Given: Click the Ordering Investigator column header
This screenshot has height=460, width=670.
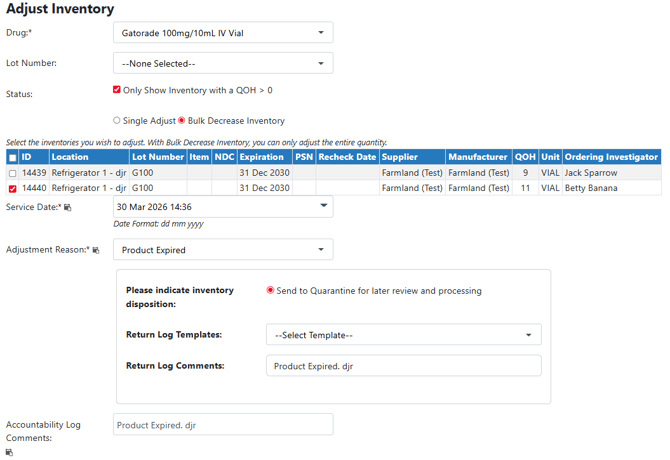Looking at the screenshot, I should click(611, 157).
